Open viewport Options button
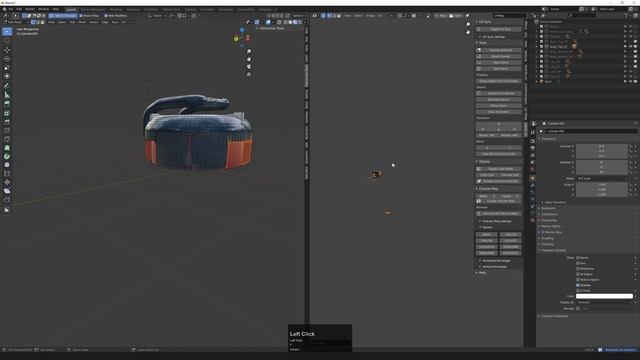Screen dimensions: 640x360 click(298, 16)
